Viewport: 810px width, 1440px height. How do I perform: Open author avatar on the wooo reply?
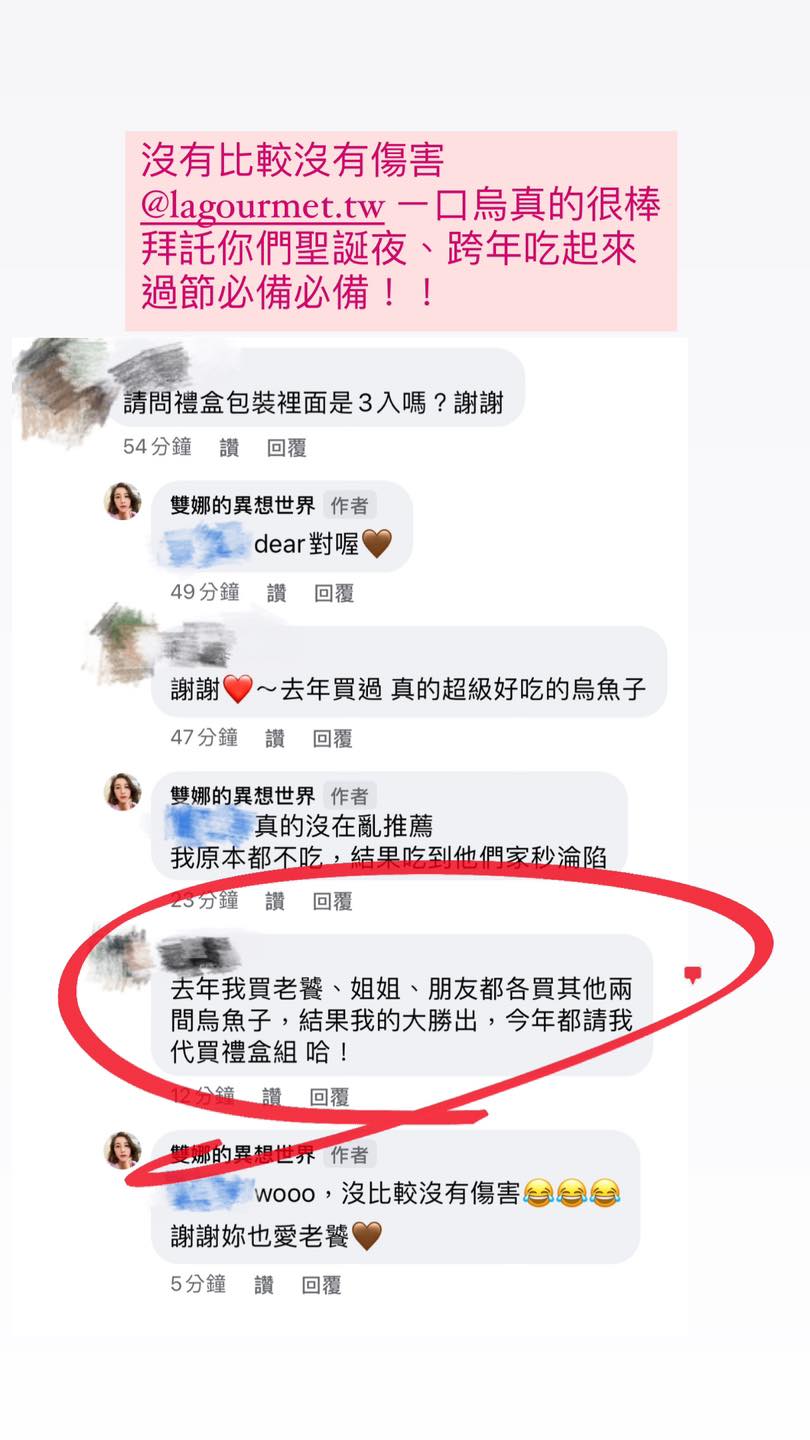coord(123,1151)
